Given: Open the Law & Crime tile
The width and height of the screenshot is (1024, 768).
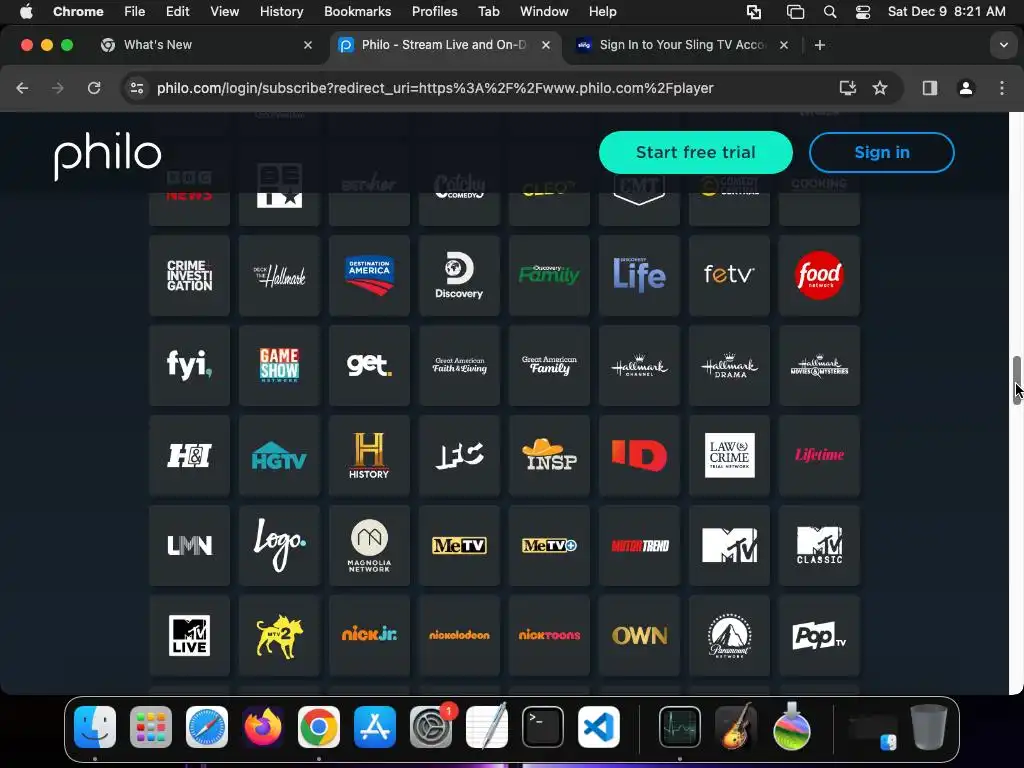Looking at the screenshot, I should click(729, 456).
